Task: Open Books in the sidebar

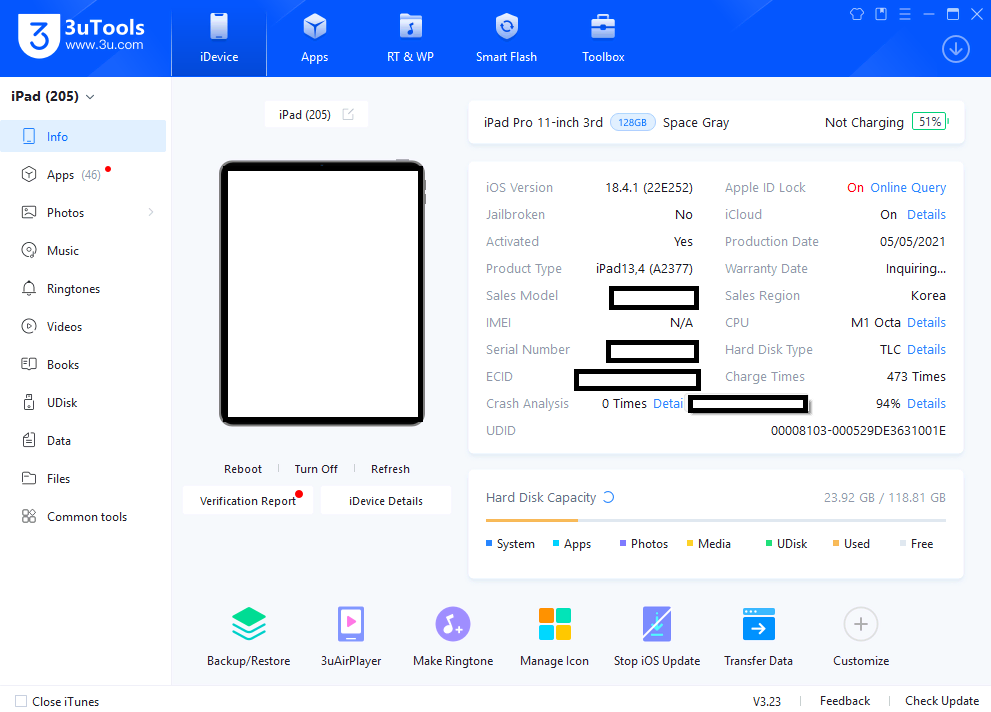Action: click(x=83, y=364)
